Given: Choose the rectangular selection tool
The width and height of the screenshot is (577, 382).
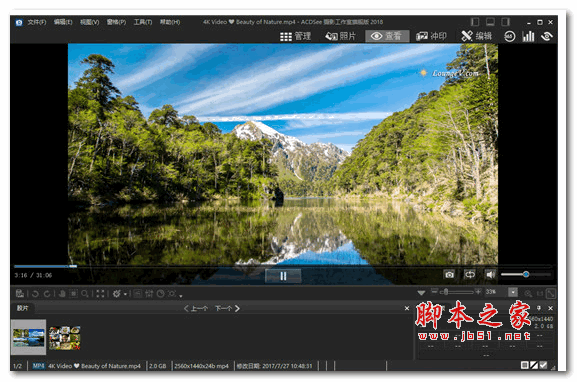Looking at the screenshot, I should click(74, 294).
